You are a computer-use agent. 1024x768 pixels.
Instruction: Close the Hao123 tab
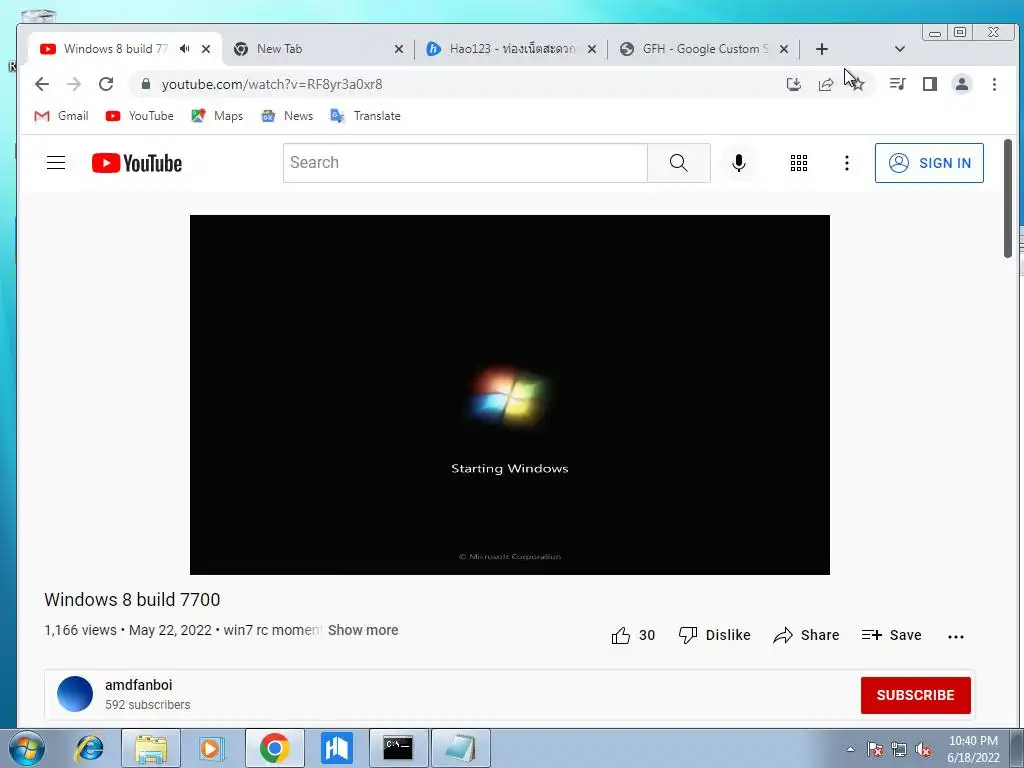(592, 49)
